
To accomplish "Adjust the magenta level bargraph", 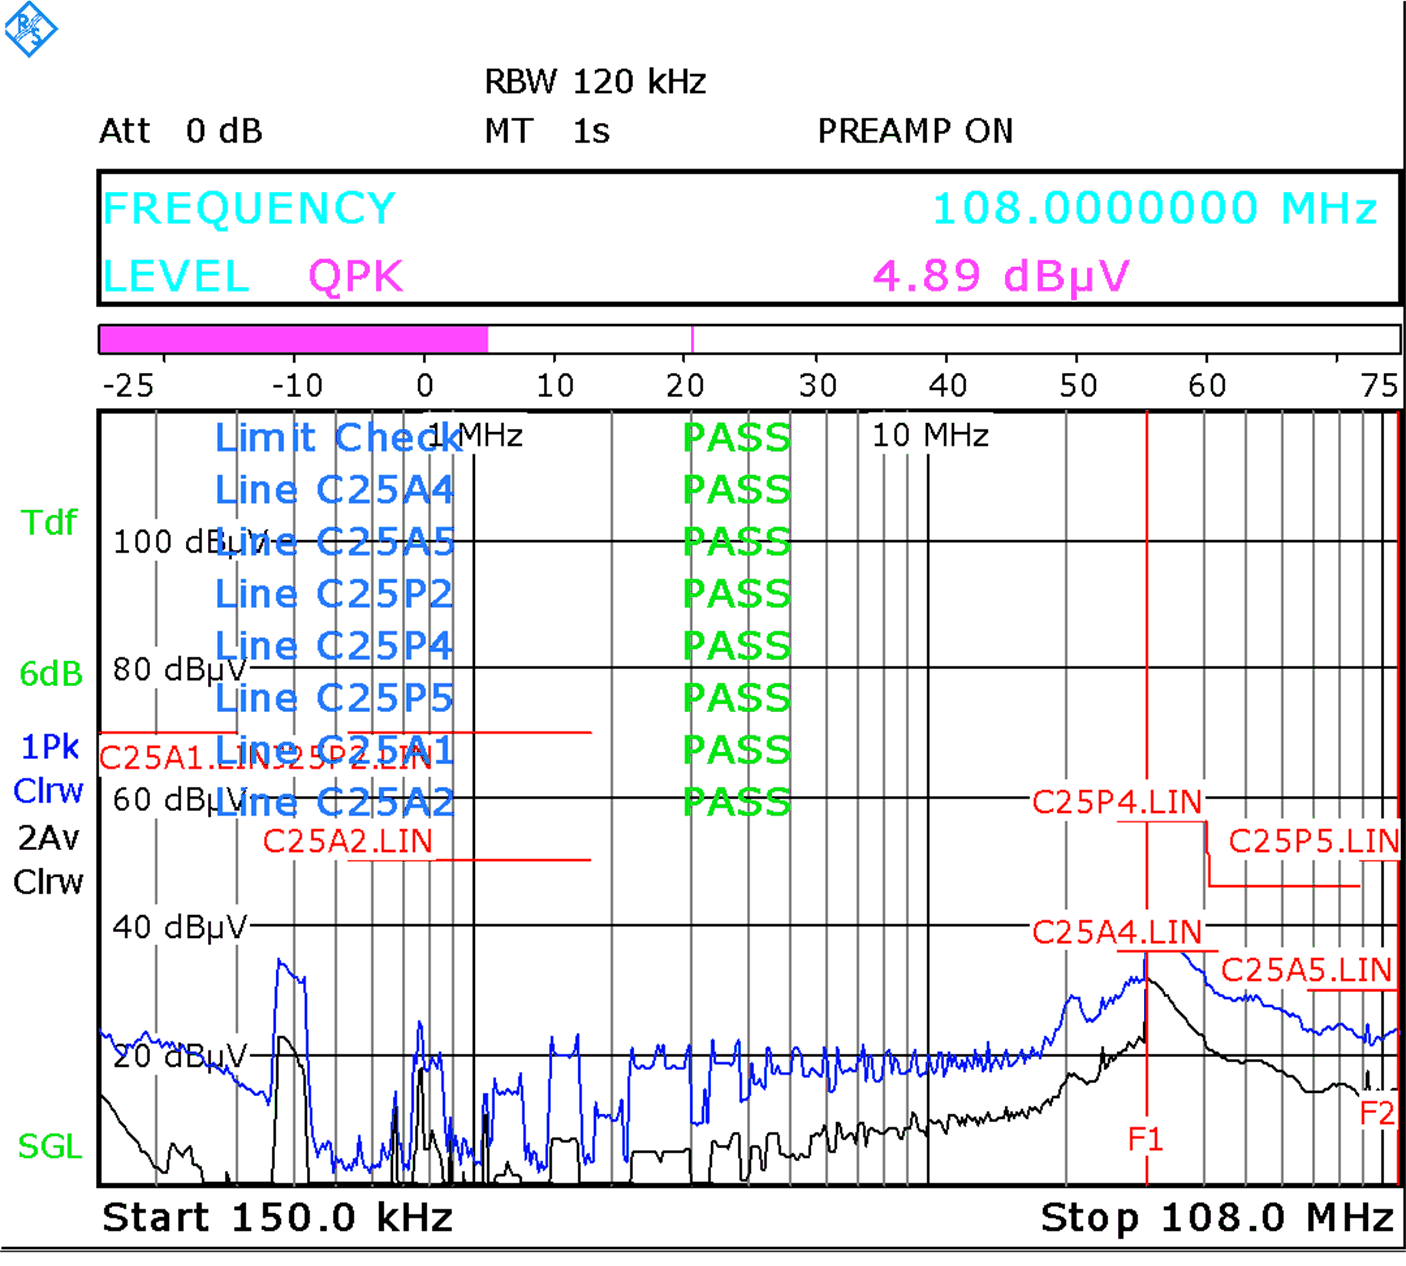I will (x=290, y=338).
